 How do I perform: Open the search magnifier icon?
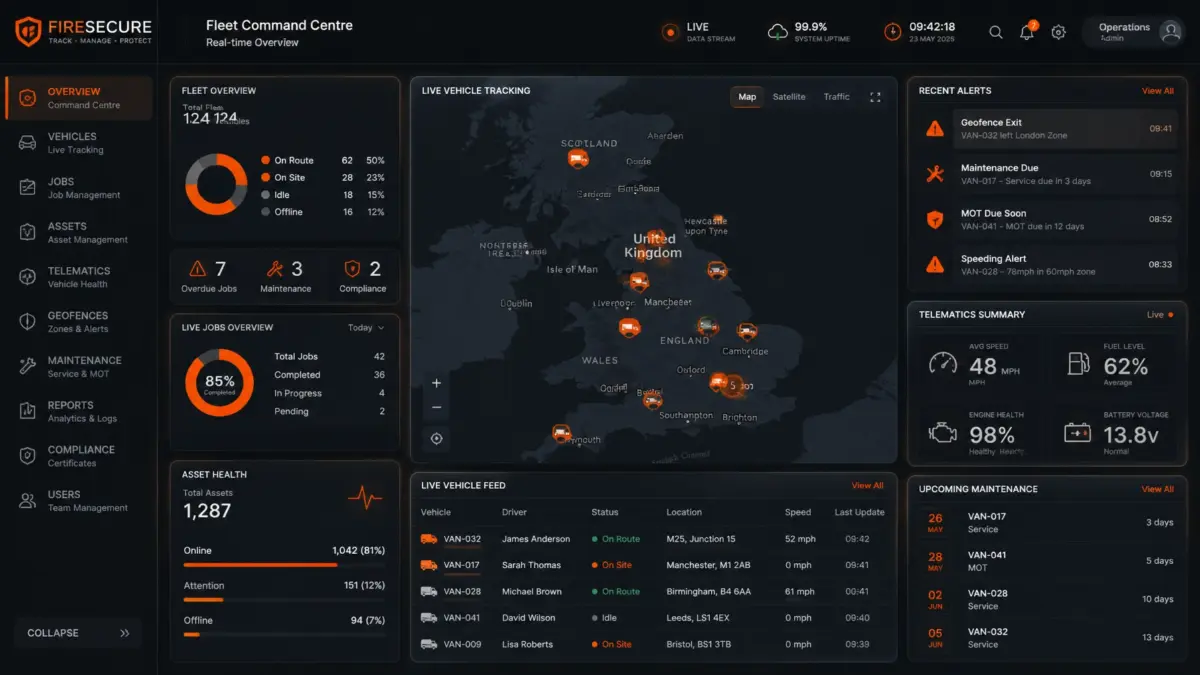996,32
